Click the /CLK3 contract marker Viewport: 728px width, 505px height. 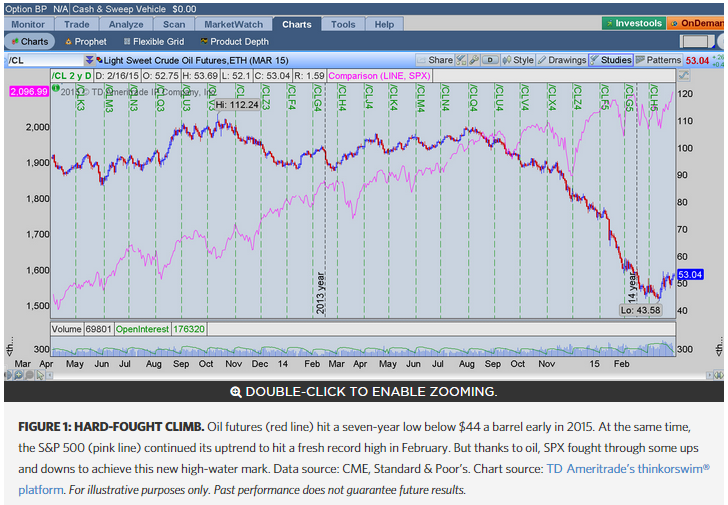(x=80, y=98)
